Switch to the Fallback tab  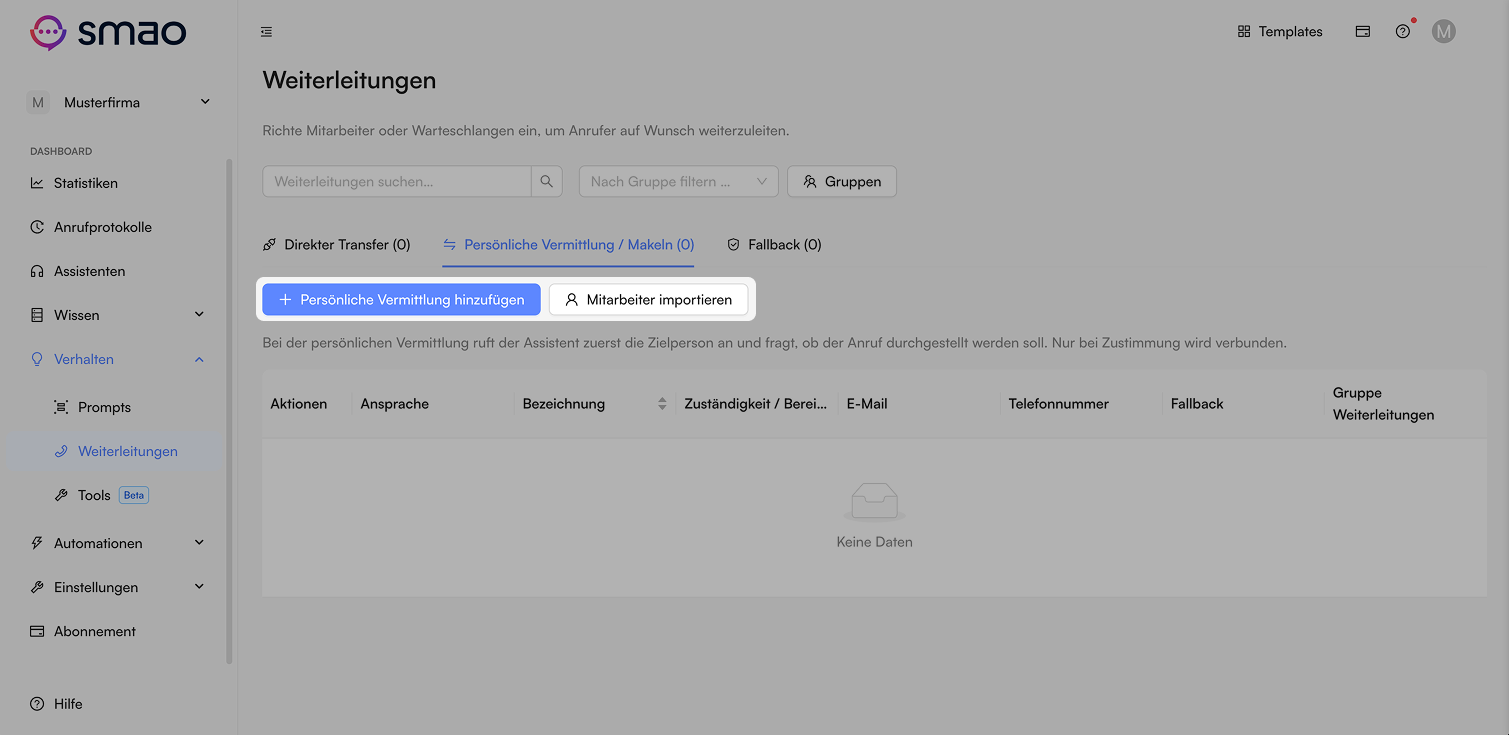point(774,244)
